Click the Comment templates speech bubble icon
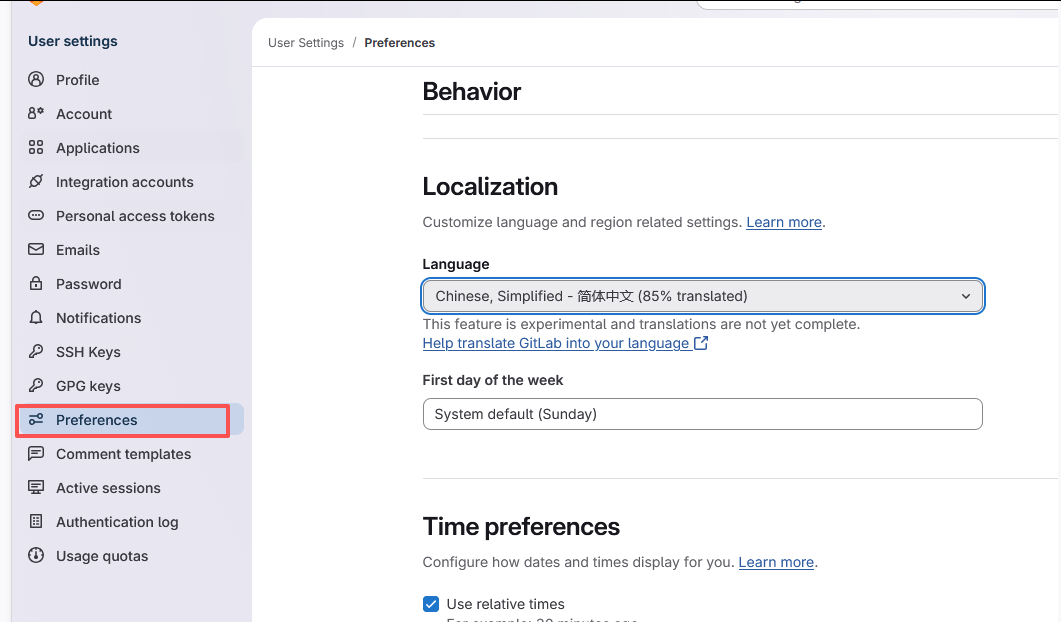 point(36,453)
